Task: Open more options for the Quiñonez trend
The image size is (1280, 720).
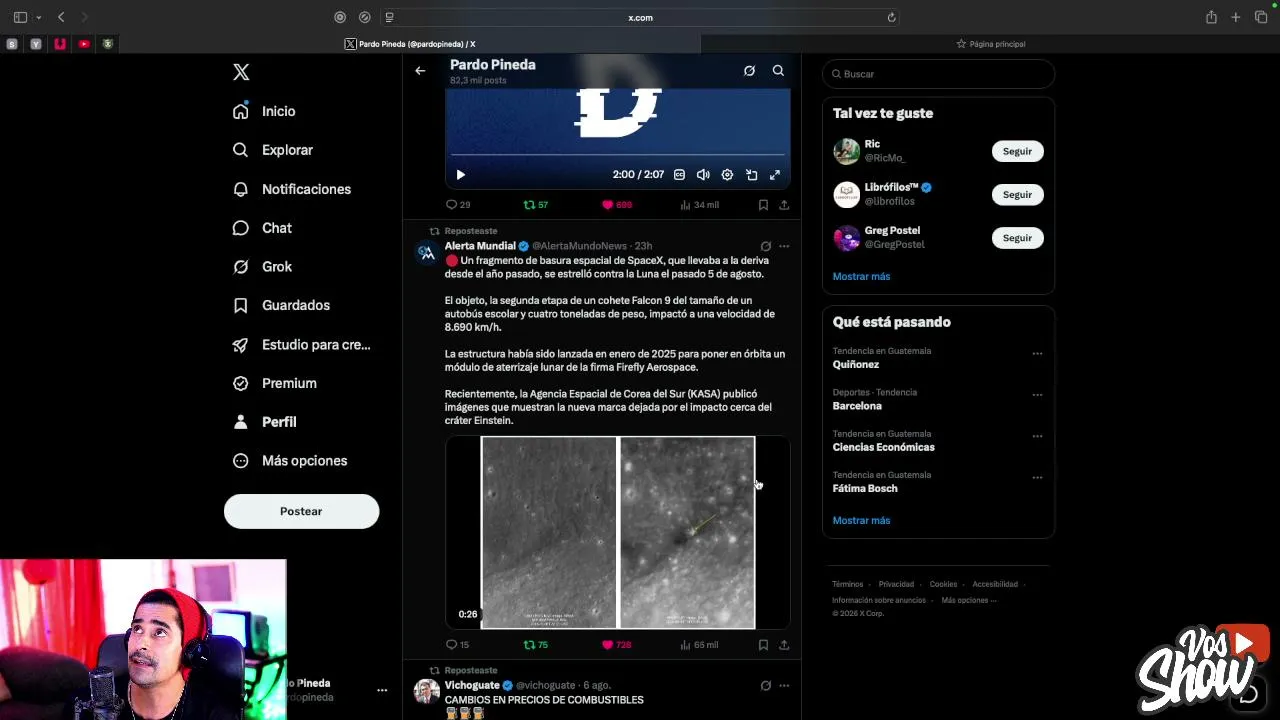Action: click(x=1037, y=353)
